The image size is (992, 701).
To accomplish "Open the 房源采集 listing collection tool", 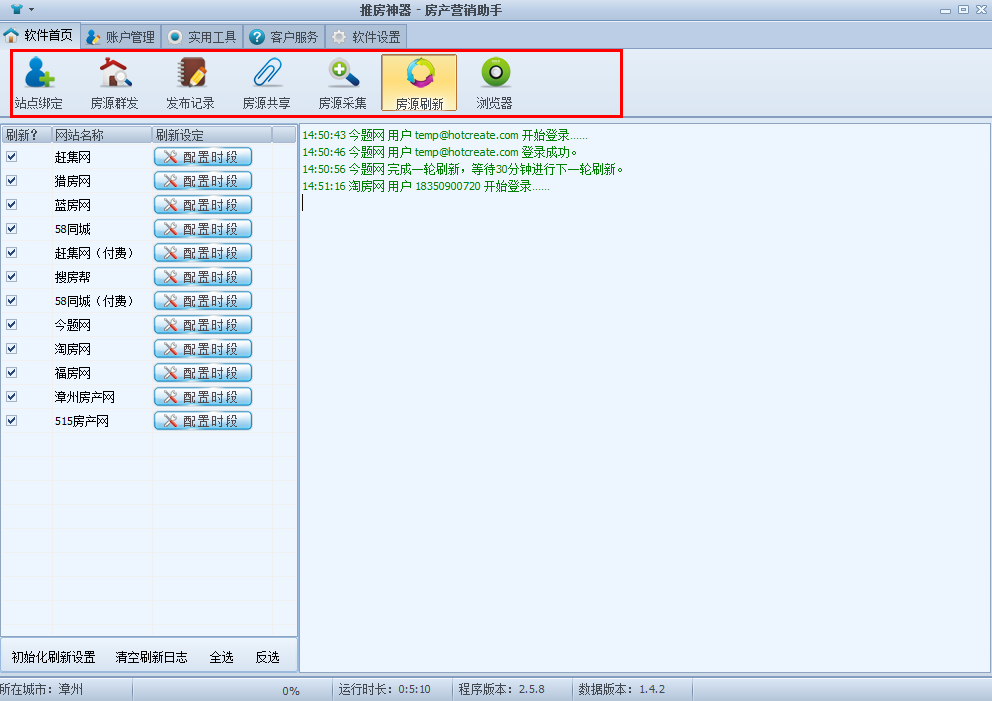I will pyautogui.click(x=342, y=83).
